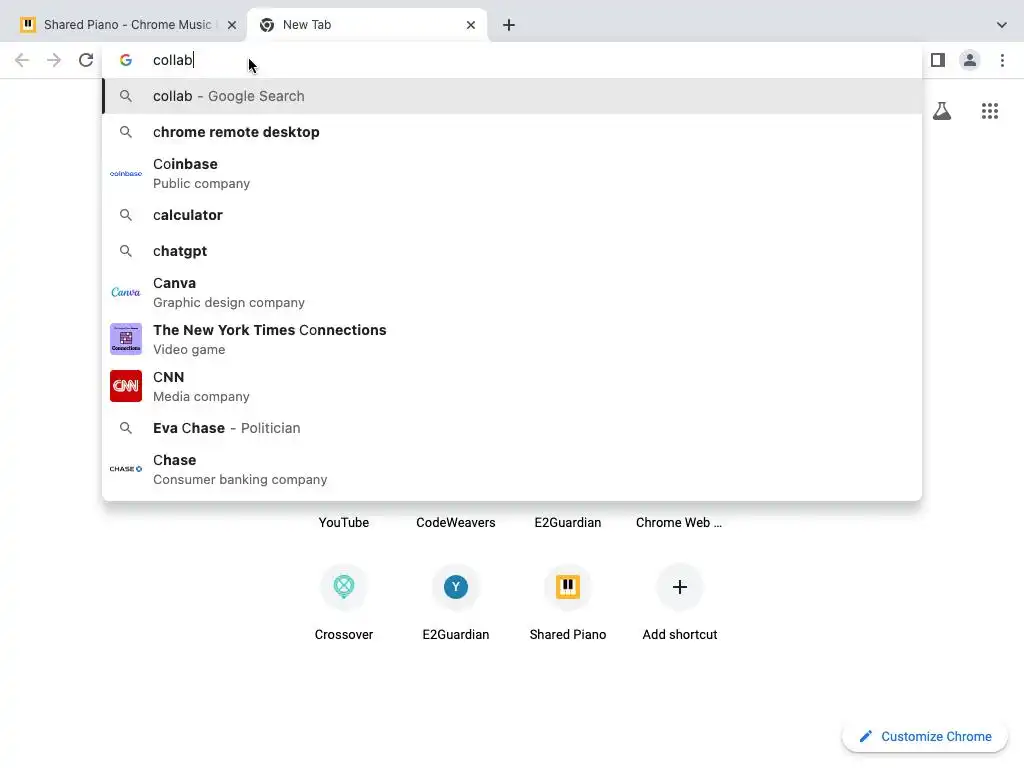Click search icon beside calculator
The width and height of the screenshot is (1024, 768).
point(126,215)
